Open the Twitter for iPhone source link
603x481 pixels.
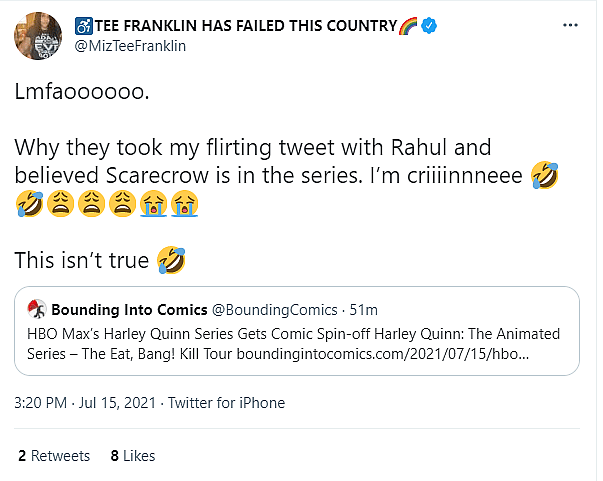coord(226,403)
